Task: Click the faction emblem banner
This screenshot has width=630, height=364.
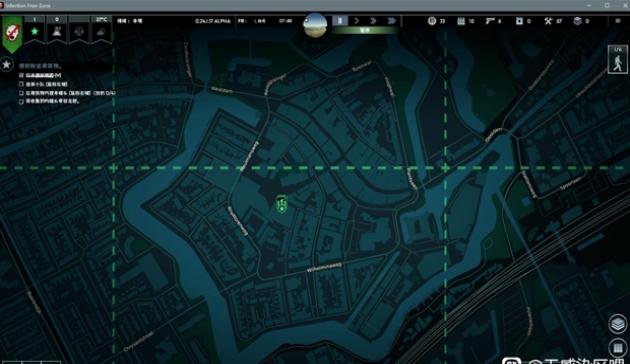Action: click(12, 34)
